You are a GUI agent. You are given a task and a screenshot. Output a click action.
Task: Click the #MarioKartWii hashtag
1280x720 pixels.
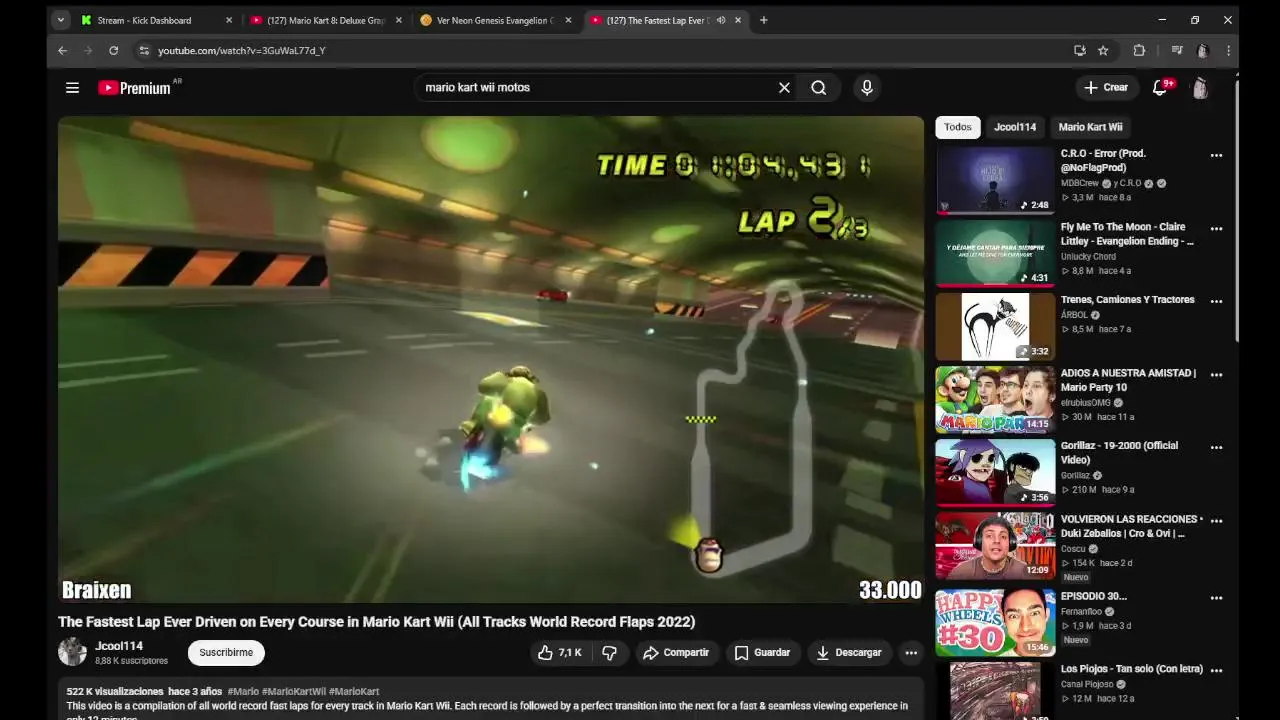(x=294, y=692)
